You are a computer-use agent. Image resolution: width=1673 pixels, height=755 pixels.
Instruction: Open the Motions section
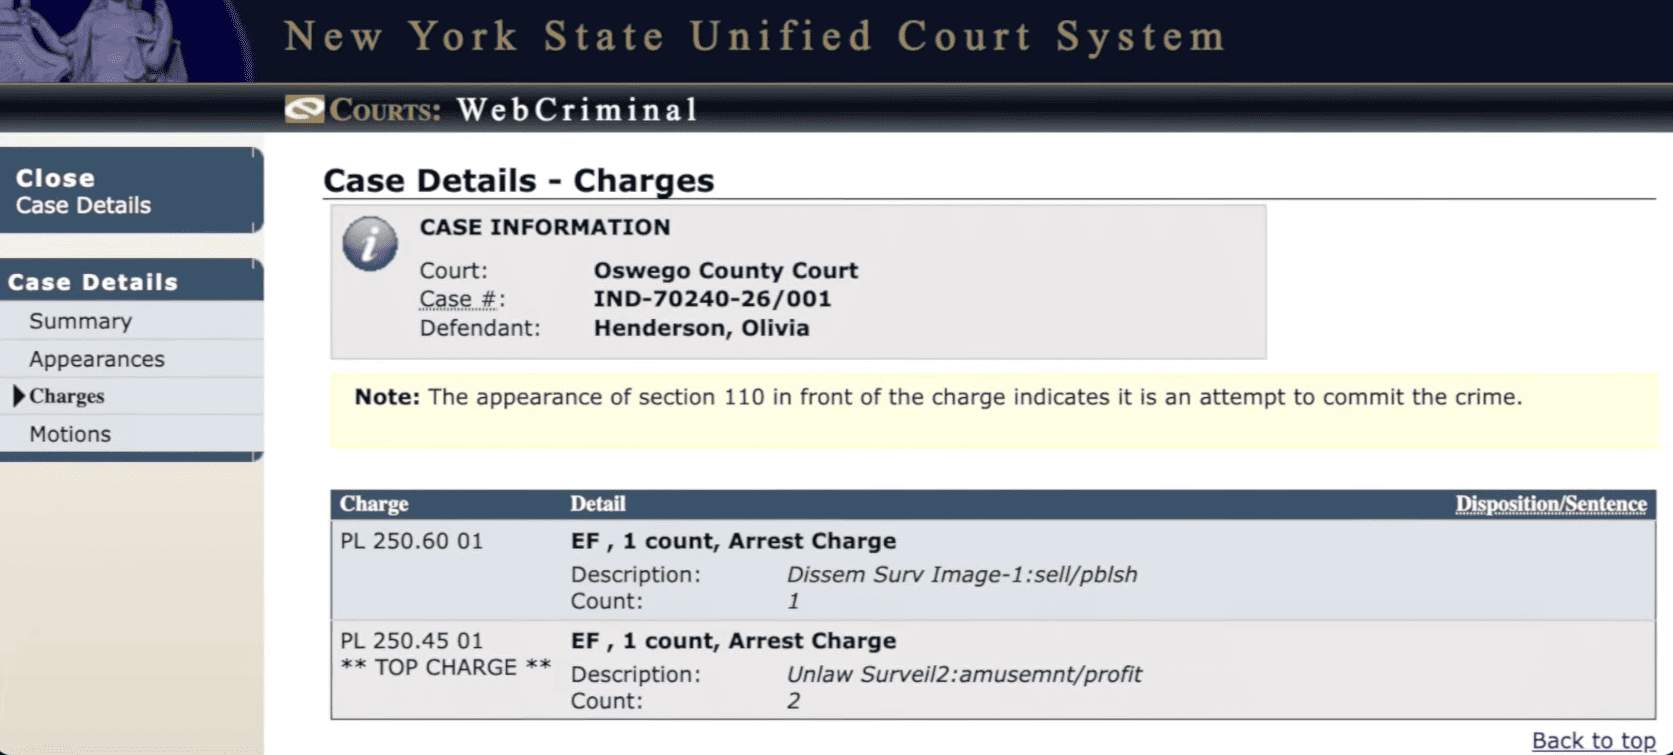[x=70, y=434]
